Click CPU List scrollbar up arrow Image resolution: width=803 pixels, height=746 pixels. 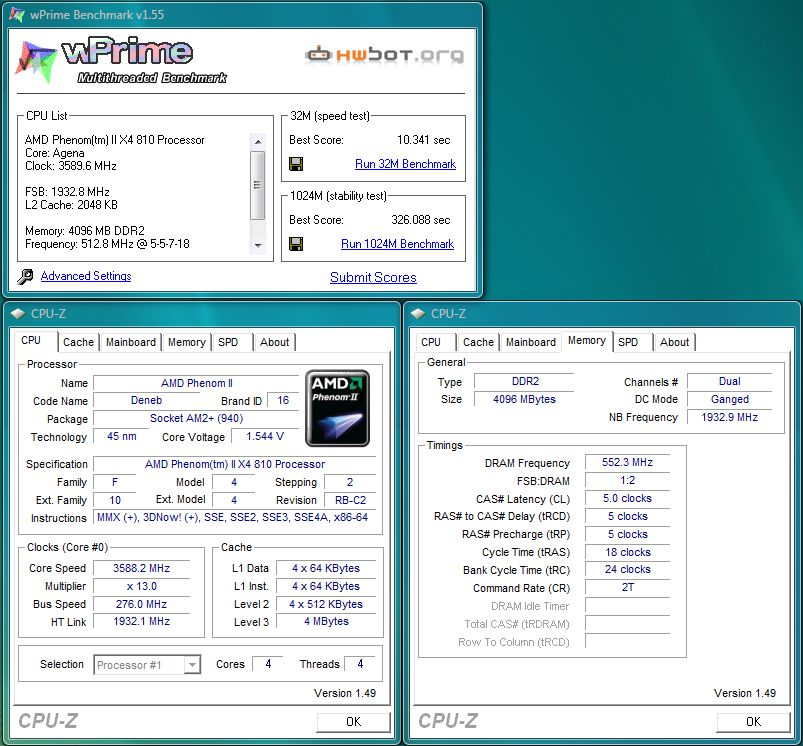(258, 142)
